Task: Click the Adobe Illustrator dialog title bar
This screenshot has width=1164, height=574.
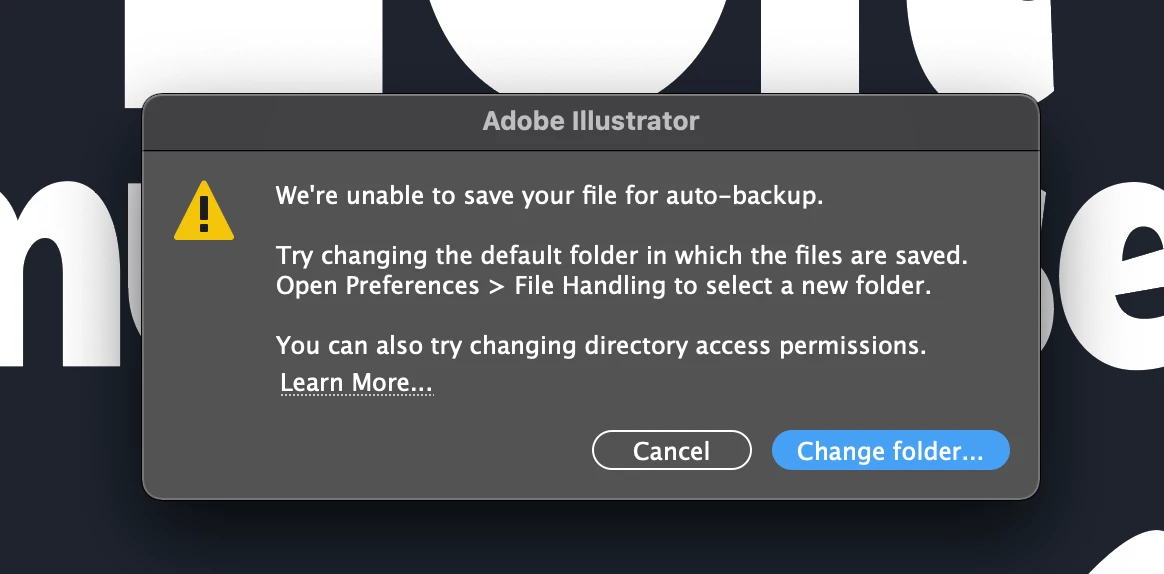Action: click(x=591, y=122)
